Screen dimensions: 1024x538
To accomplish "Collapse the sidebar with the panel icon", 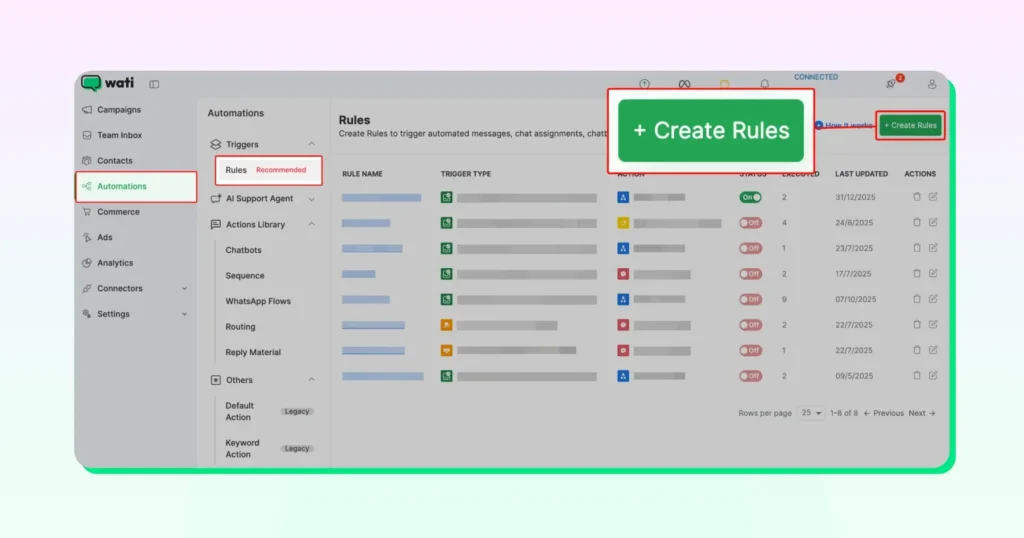I will [x=154, y=84].
